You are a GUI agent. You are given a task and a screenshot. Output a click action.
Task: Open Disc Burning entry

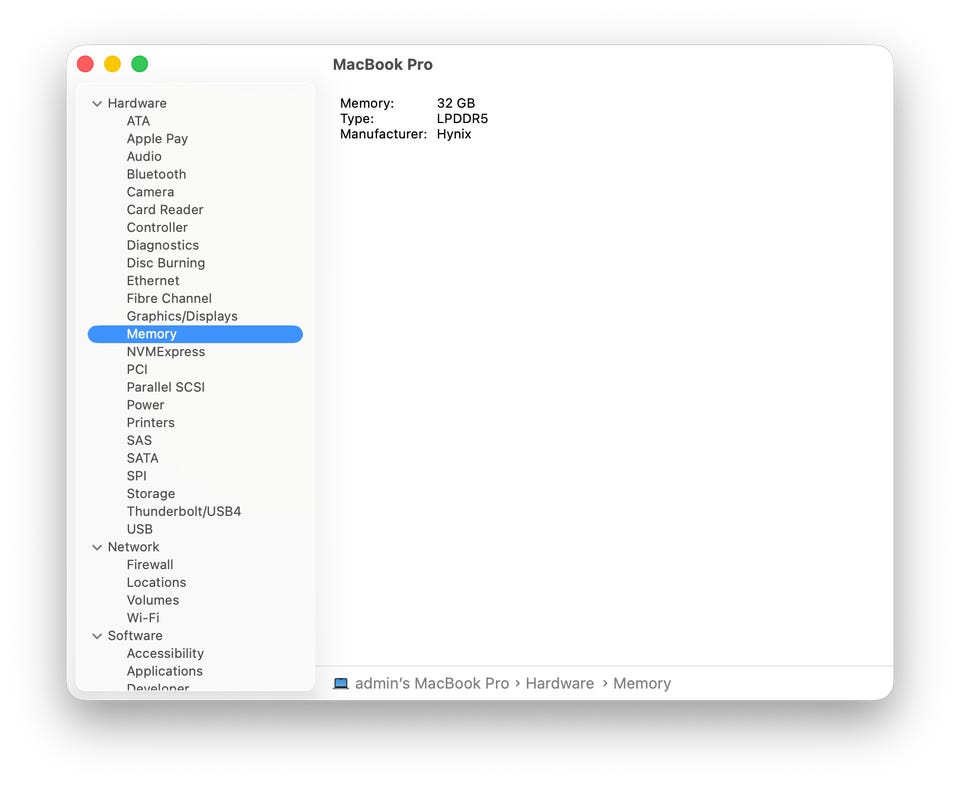click(x=166, y=263)
